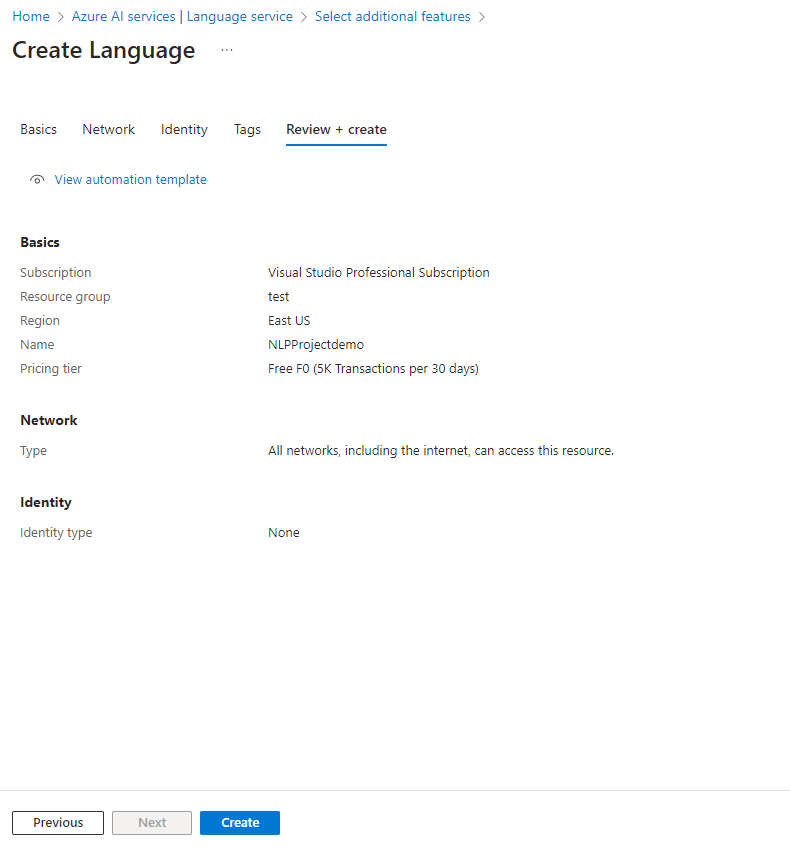
Task: Click the Pricing tier field label
Action: coord(51,369)
